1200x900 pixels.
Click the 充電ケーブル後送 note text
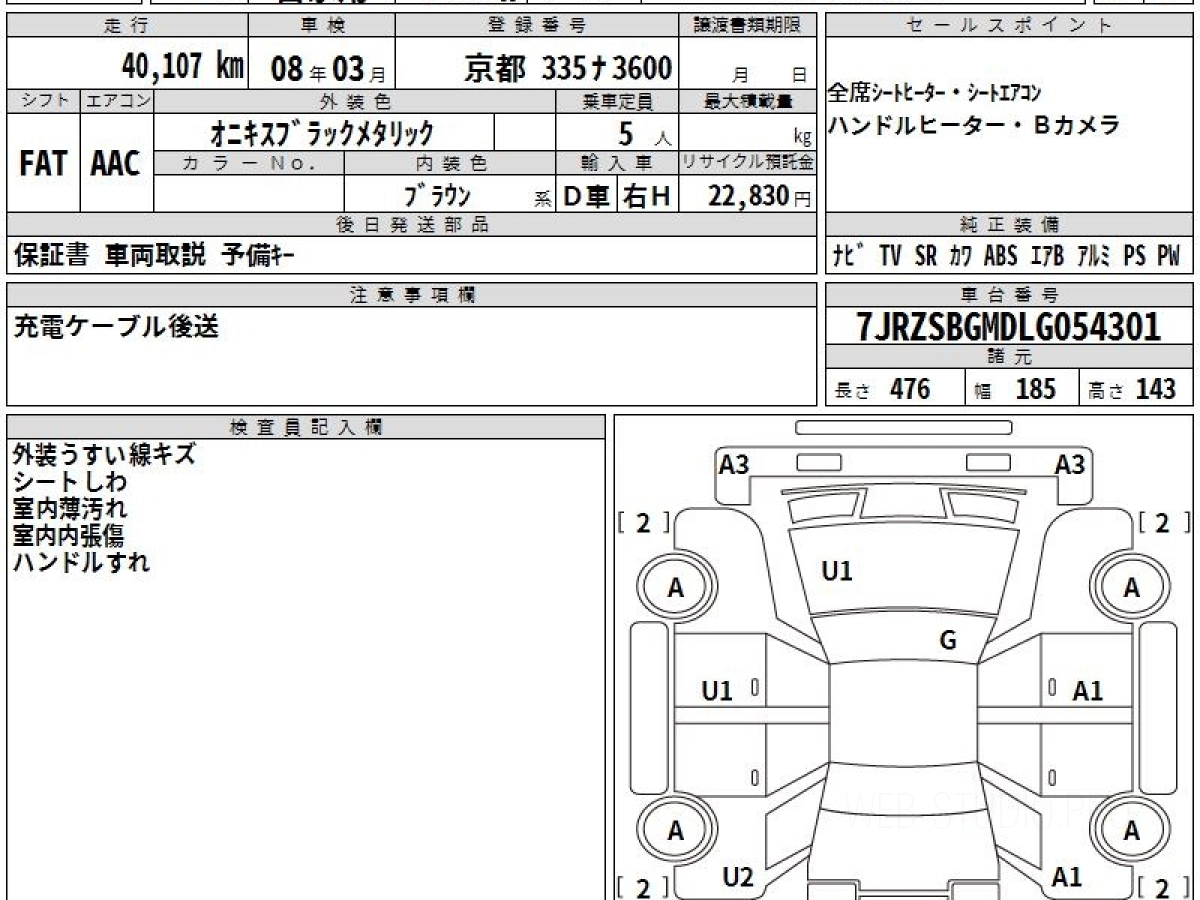(115, 327)
